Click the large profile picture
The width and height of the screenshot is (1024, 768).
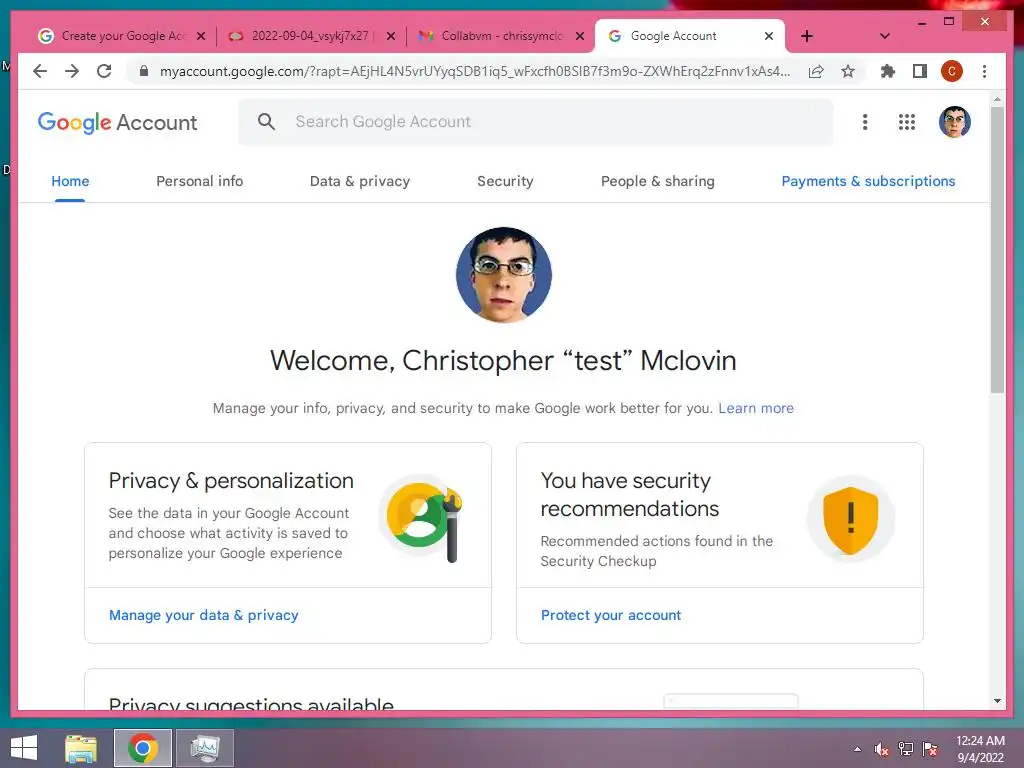504,275
